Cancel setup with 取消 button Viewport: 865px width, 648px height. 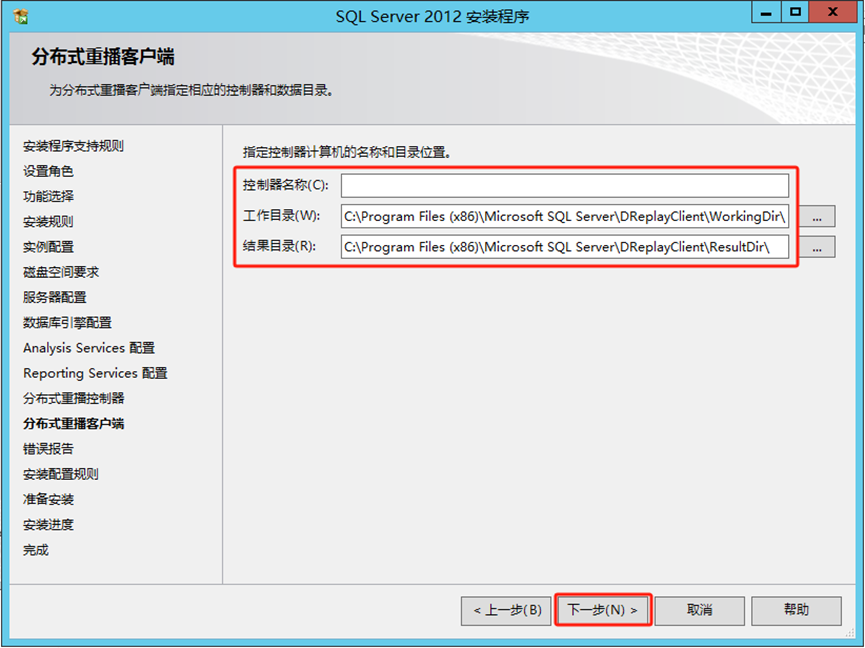tap(700, 610)
